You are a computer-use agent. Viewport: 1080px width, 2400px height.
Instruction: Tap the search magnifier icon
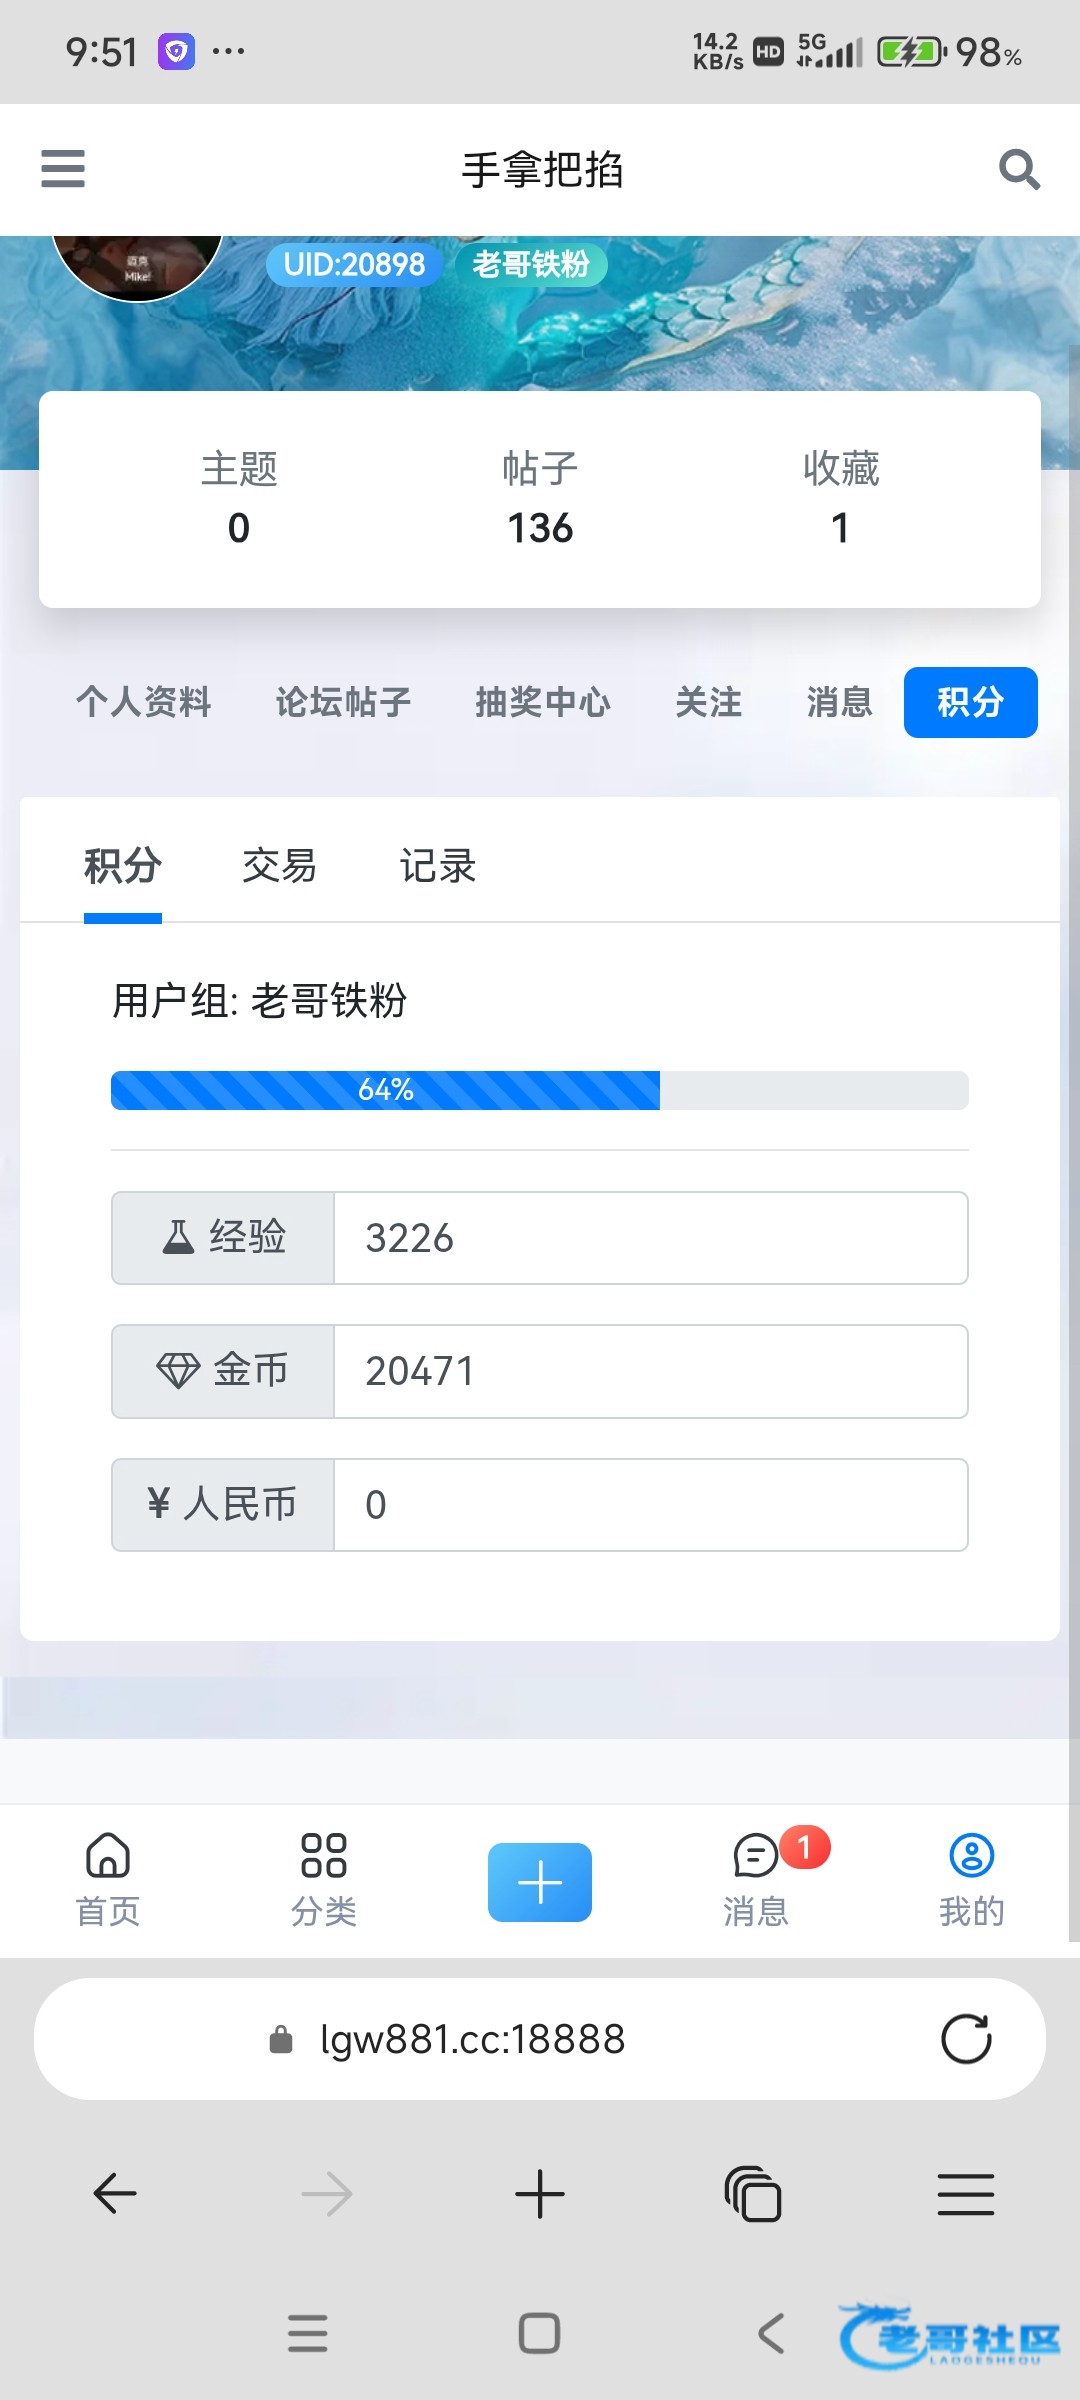(1019, 169)
